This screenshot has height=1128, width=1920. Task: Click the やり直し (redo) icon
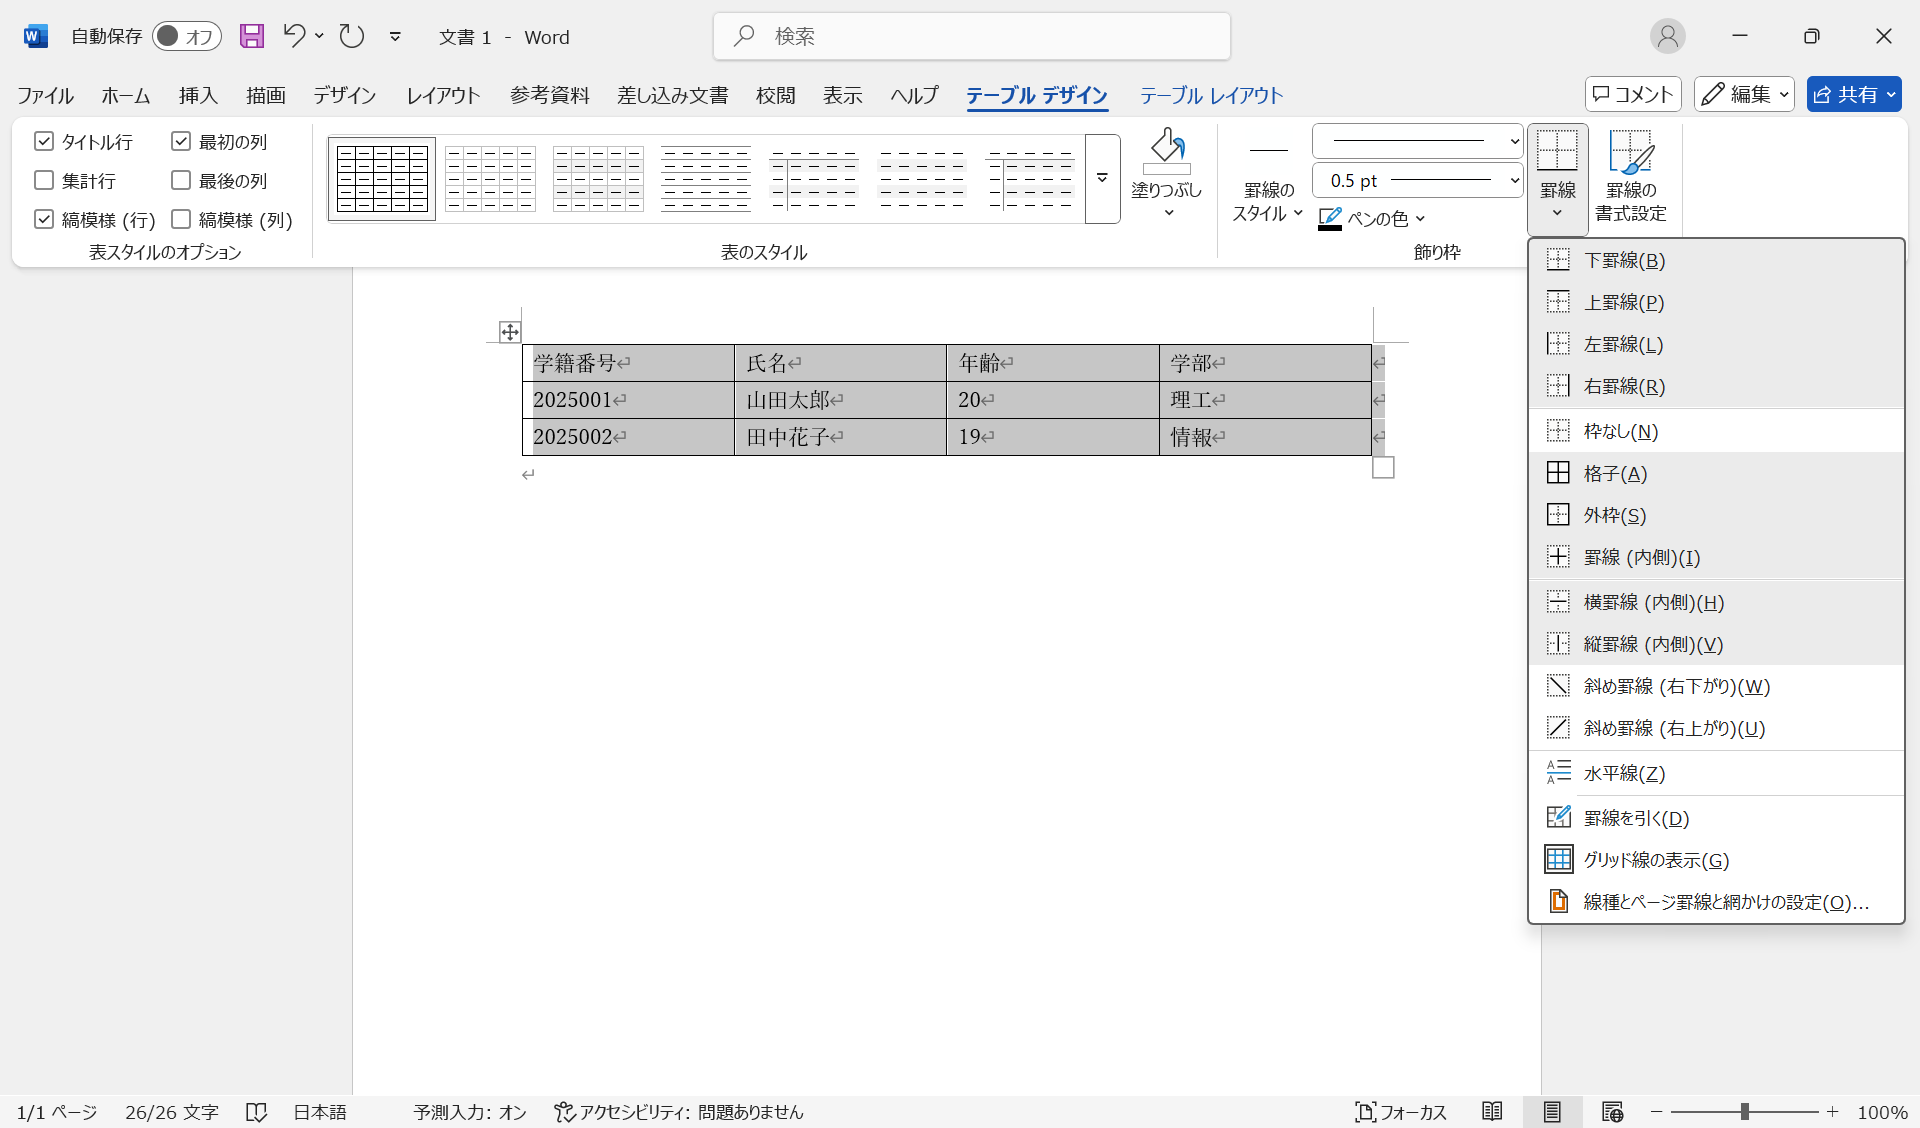(x=351, y=36)
